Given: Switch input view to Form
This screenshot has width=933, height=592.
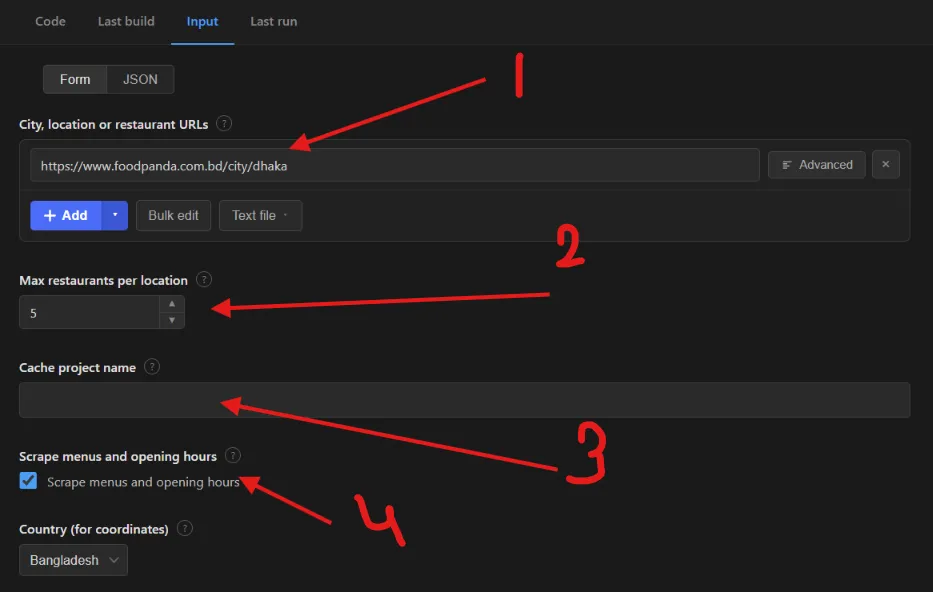Looking at the screenshot, I should [75, 79].
